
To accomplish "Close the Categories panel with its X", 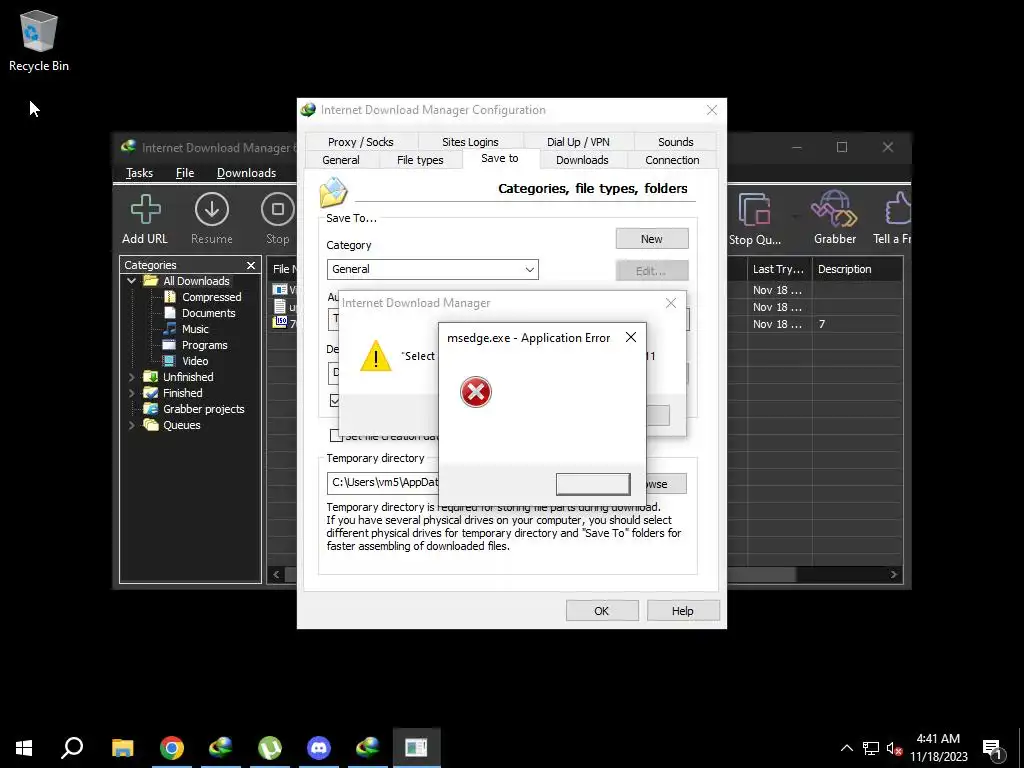I will click(251, 265).
